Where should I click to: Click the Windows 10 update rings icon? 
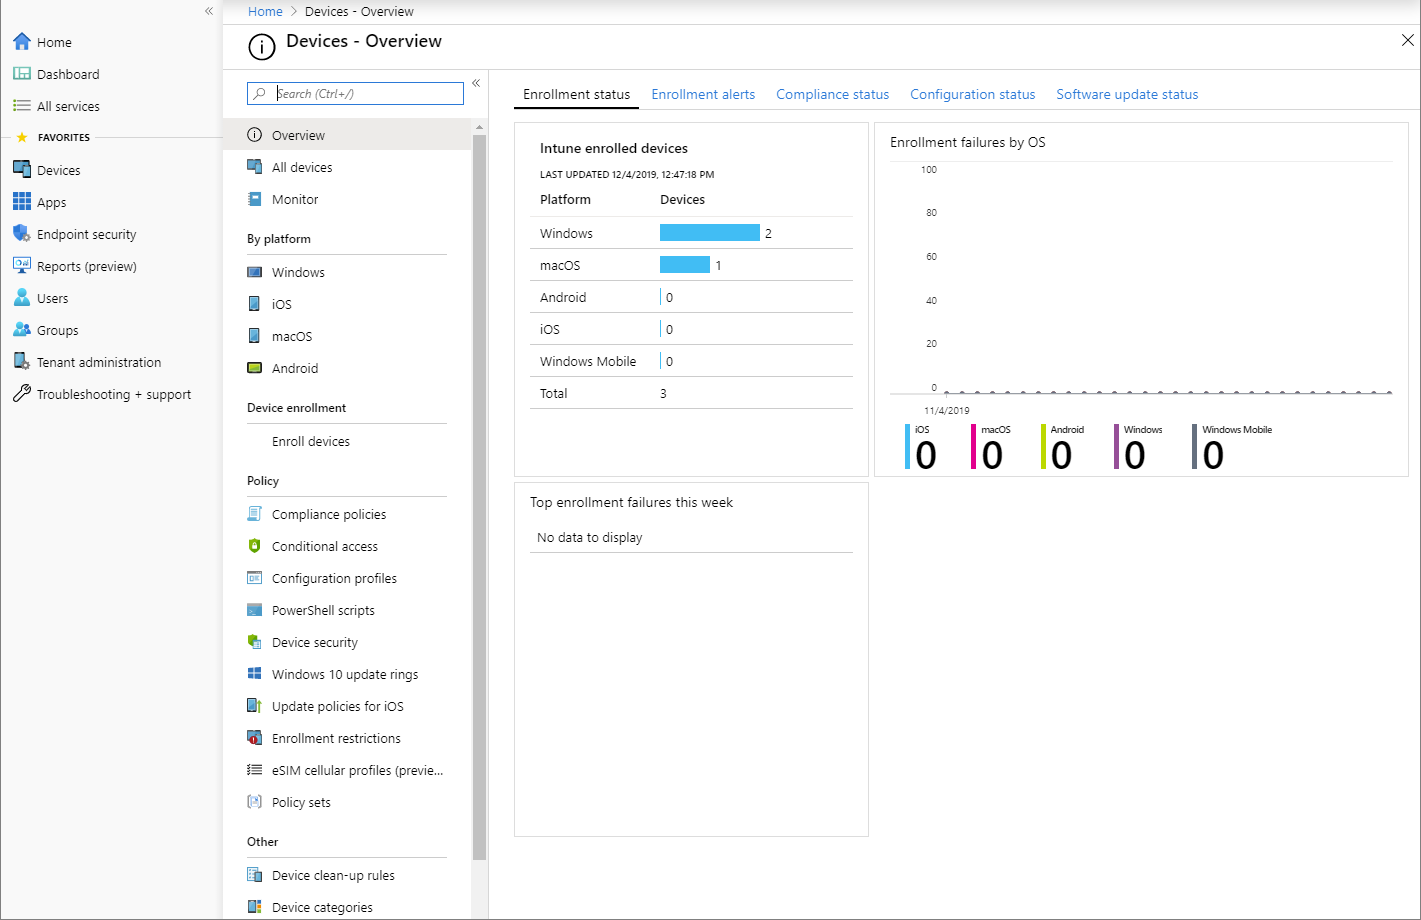click(x=255, y=674)
